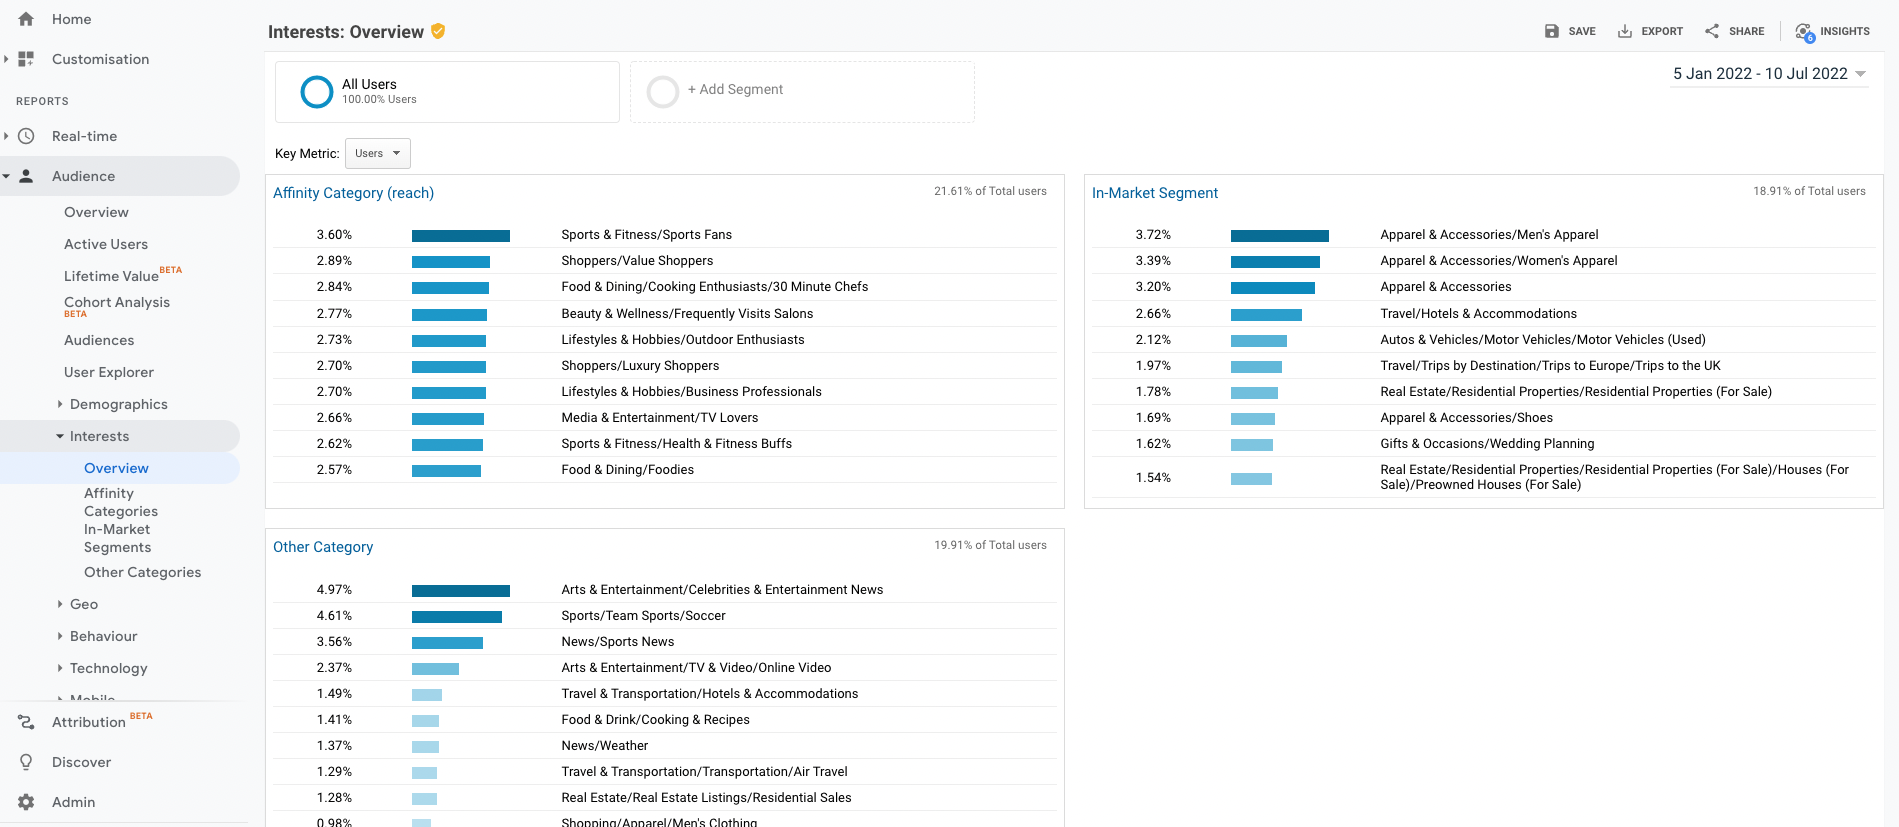This screenshot has width=1899, height=827.
Task: Click the Real-time clock icon
Action: tap(26, 136)
